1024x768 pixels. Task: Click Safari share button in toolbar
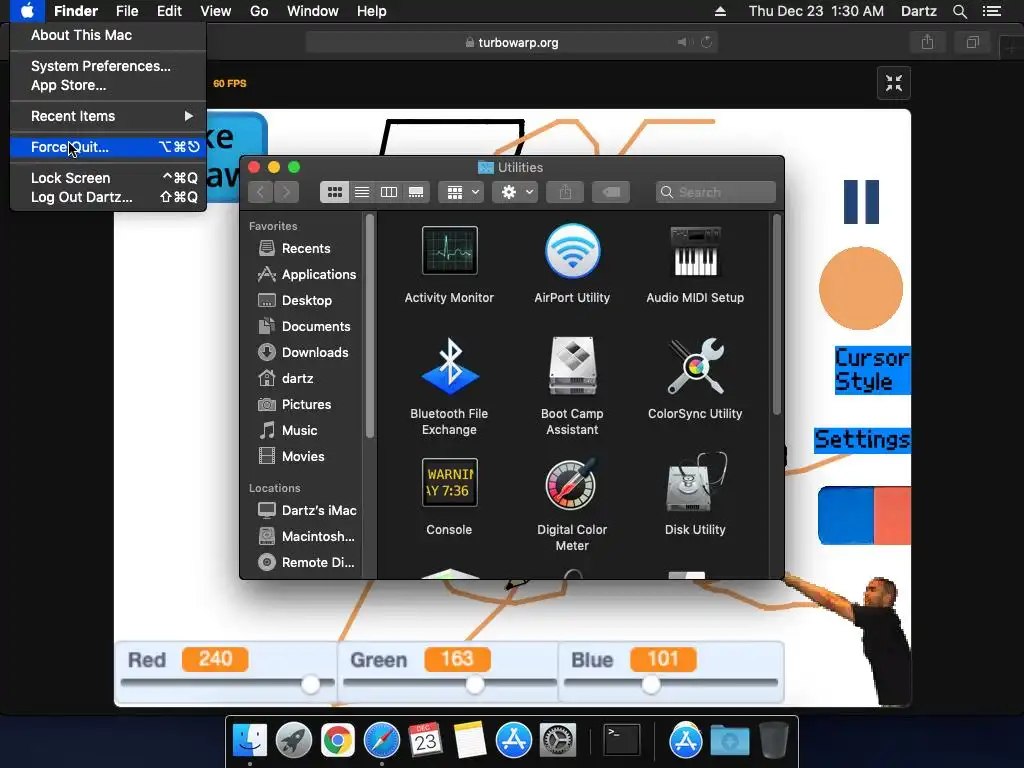point(927,42)
